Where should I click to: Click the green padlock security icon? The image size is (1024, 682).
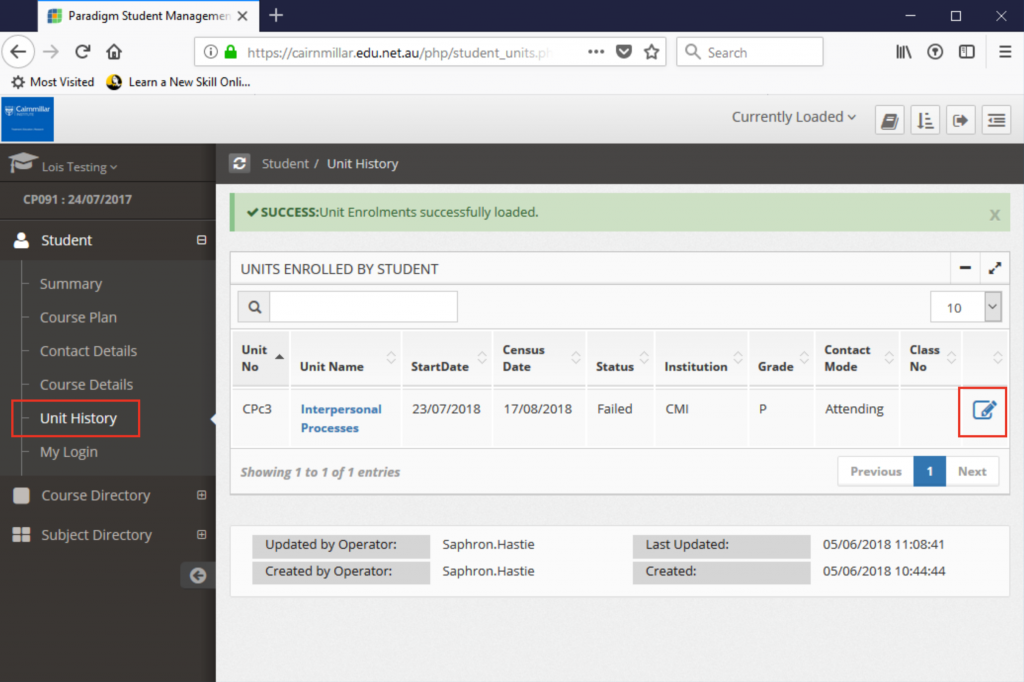pos(231,52)
